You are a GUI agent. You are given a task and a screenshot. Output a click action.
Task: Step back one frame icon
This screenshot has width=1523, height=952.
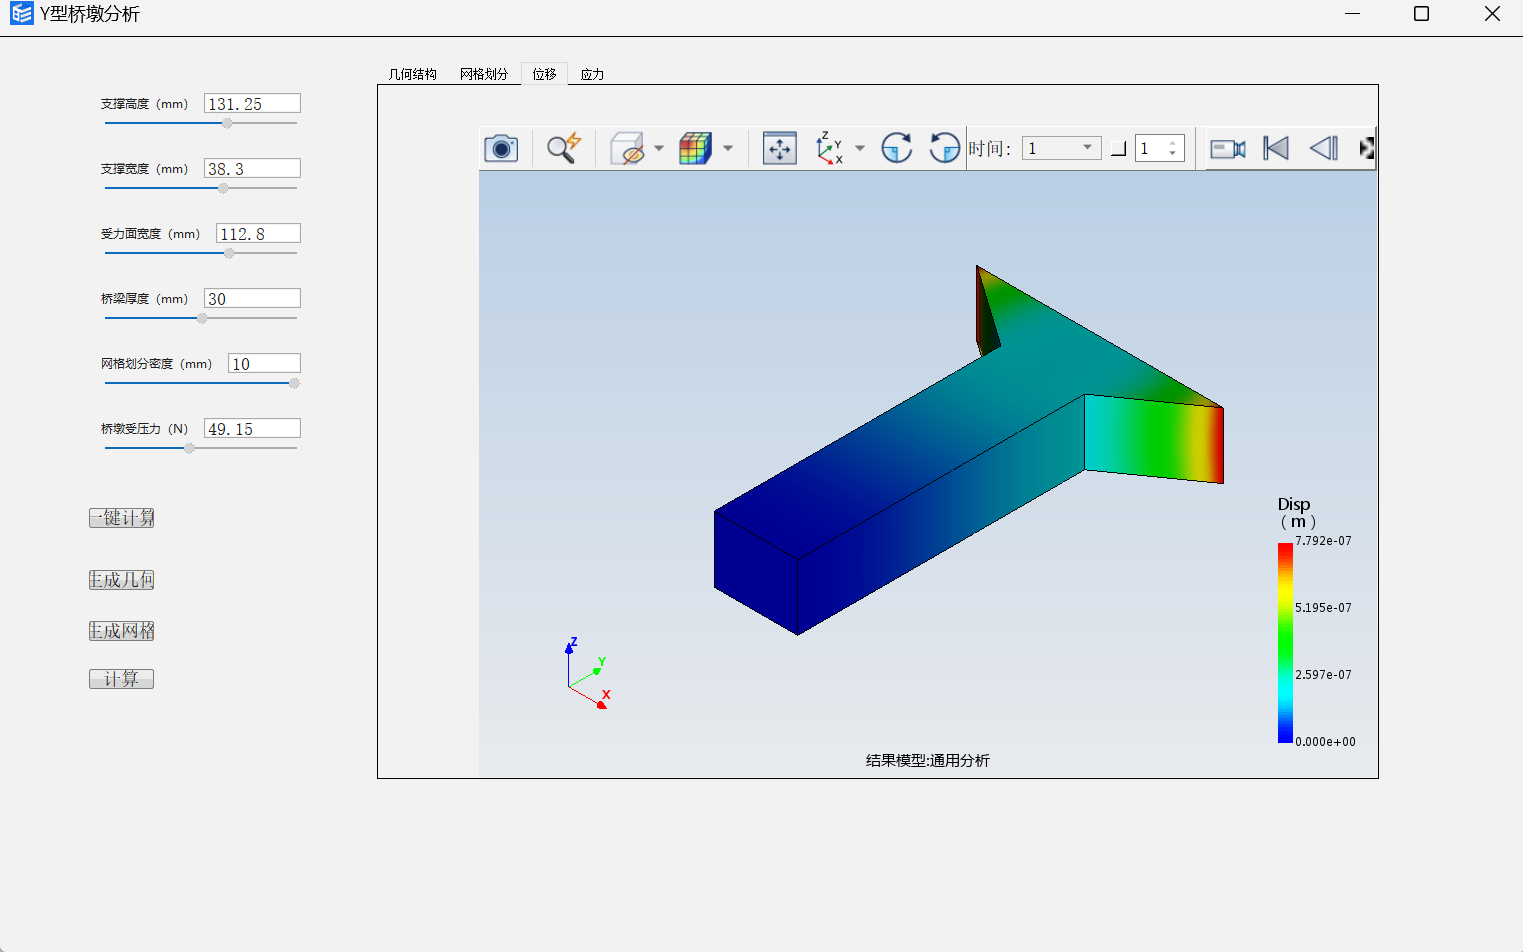tap(1324, 148)
